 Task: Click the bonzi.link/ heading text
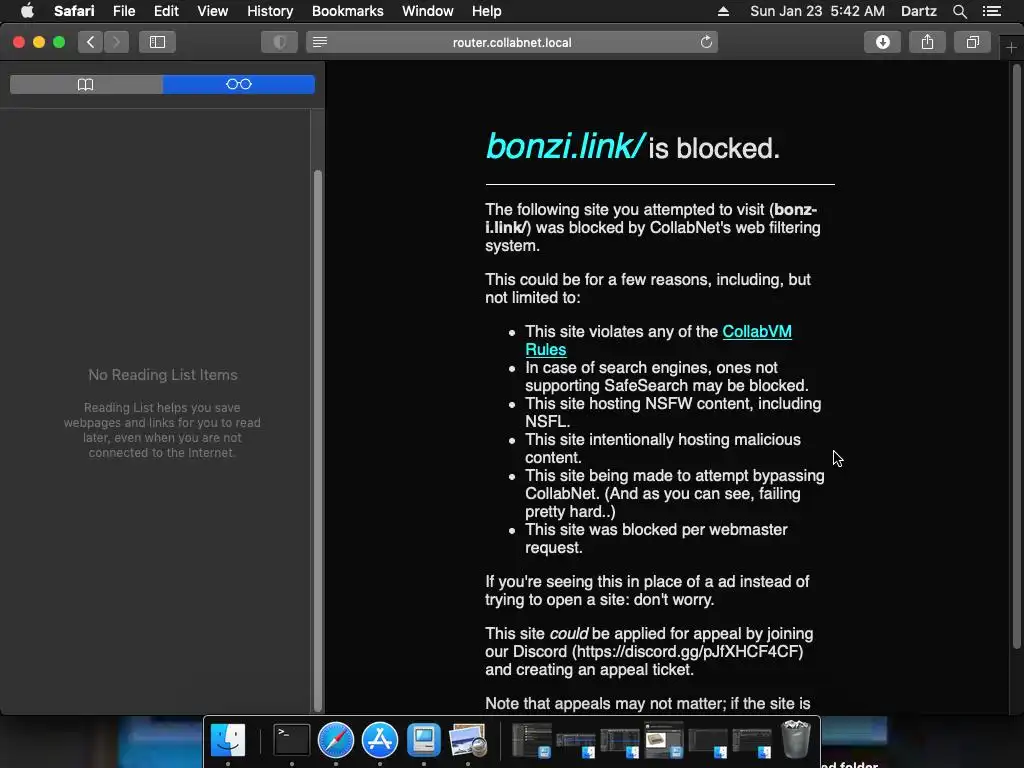point(566,146)
